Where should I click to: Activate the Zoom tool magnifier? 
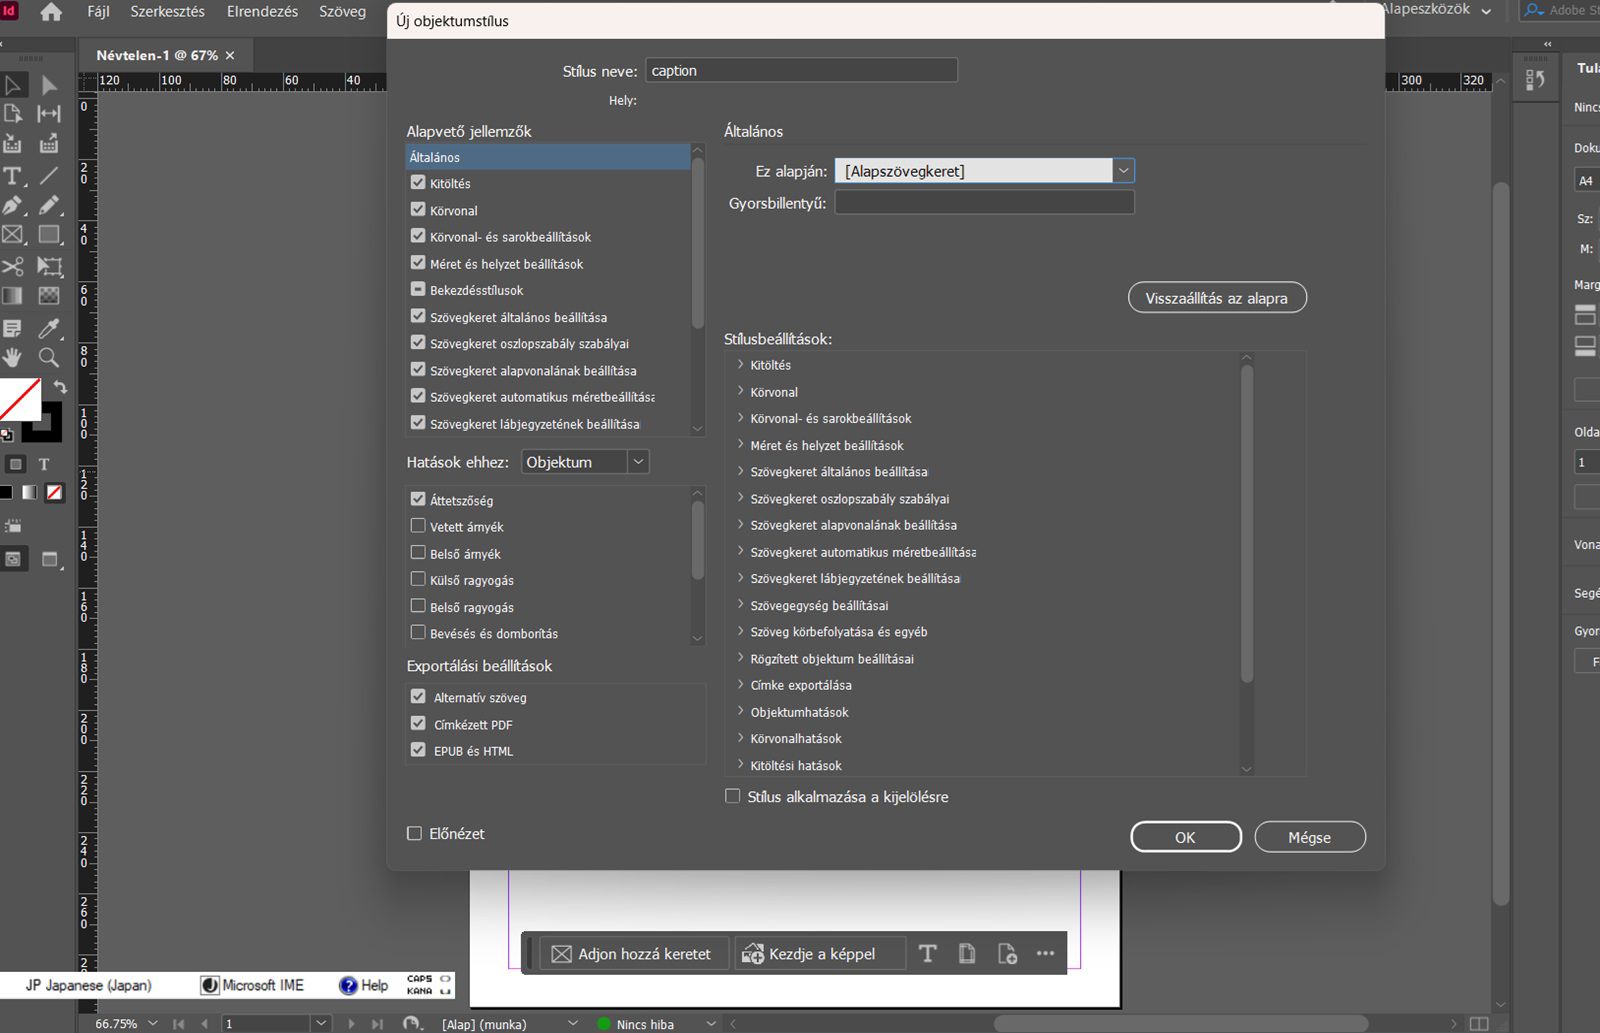click(x=49, y=357)
